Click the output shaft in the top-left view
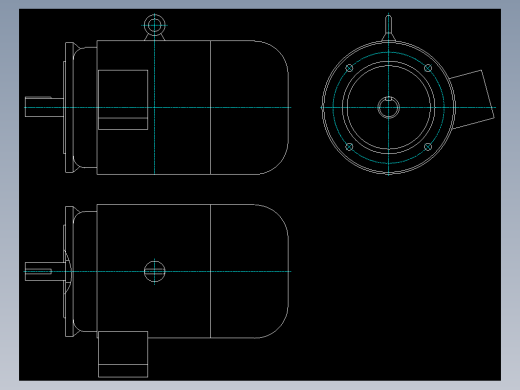This screenshot has height=390, width=520. [44, 107]
